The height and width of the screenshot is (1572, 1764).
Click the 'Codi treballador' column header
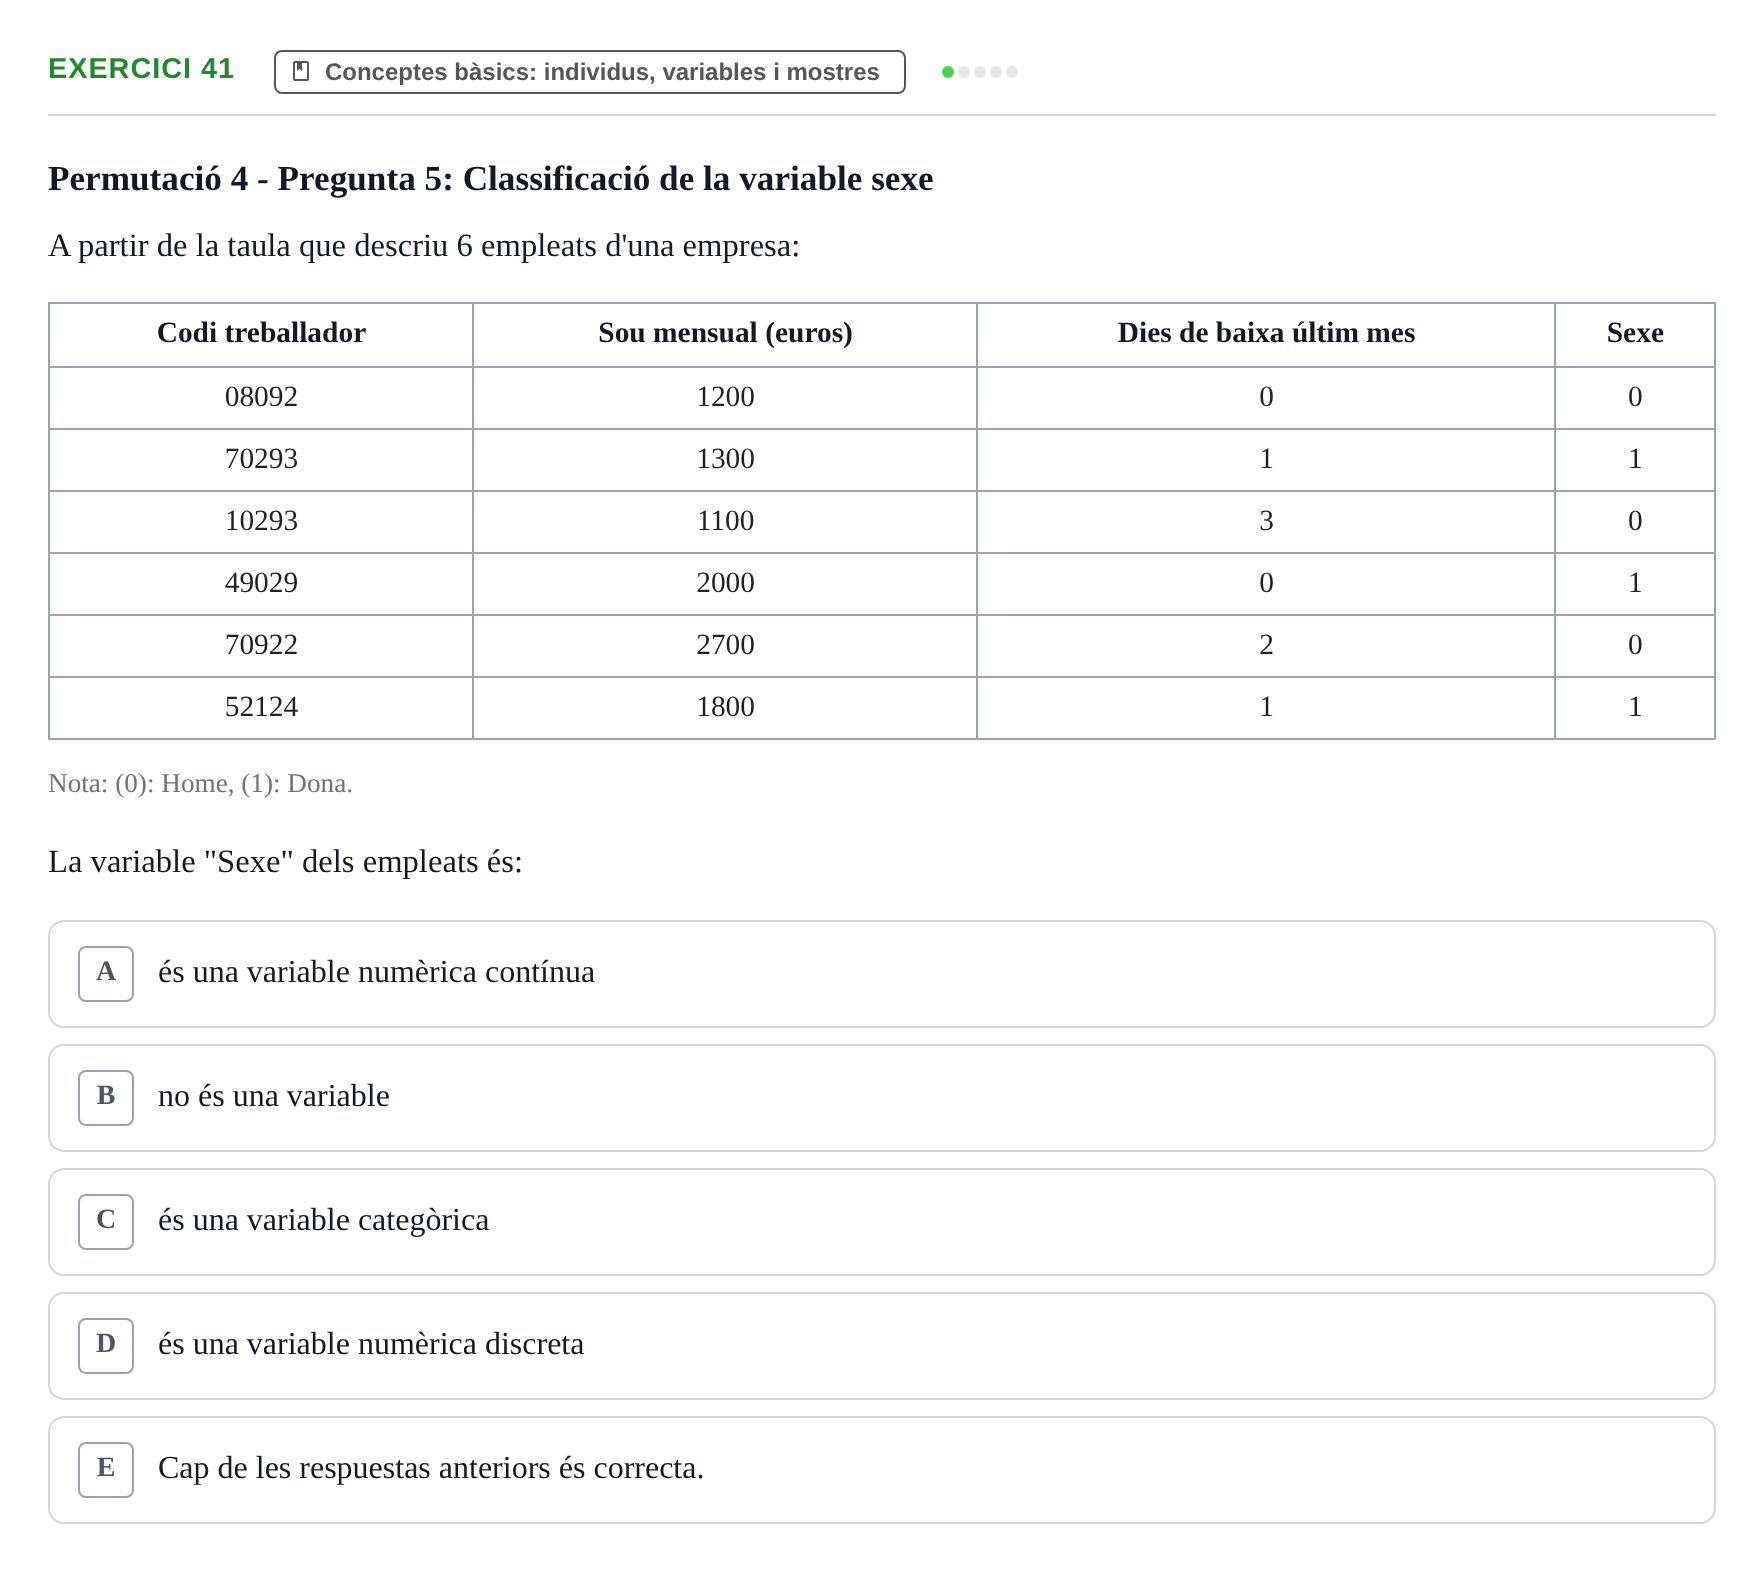(261, 334)
